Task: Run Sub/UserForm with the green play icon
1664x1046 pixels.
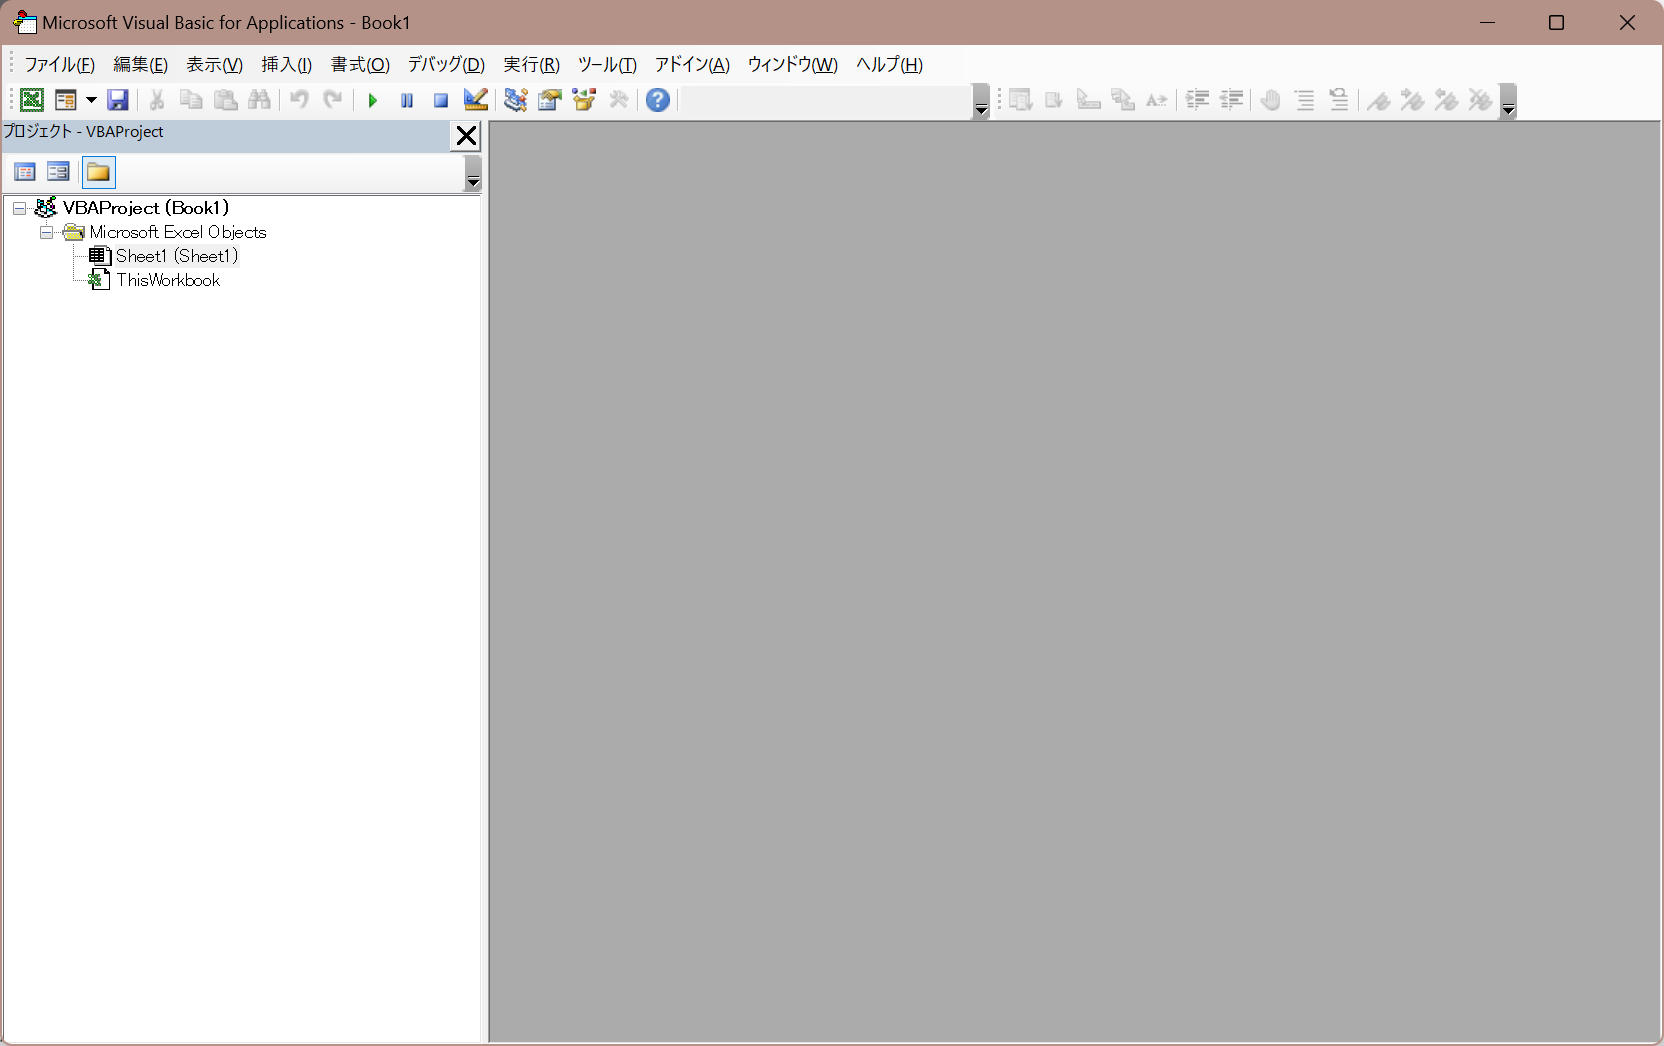Action: [x=372, y=100]
